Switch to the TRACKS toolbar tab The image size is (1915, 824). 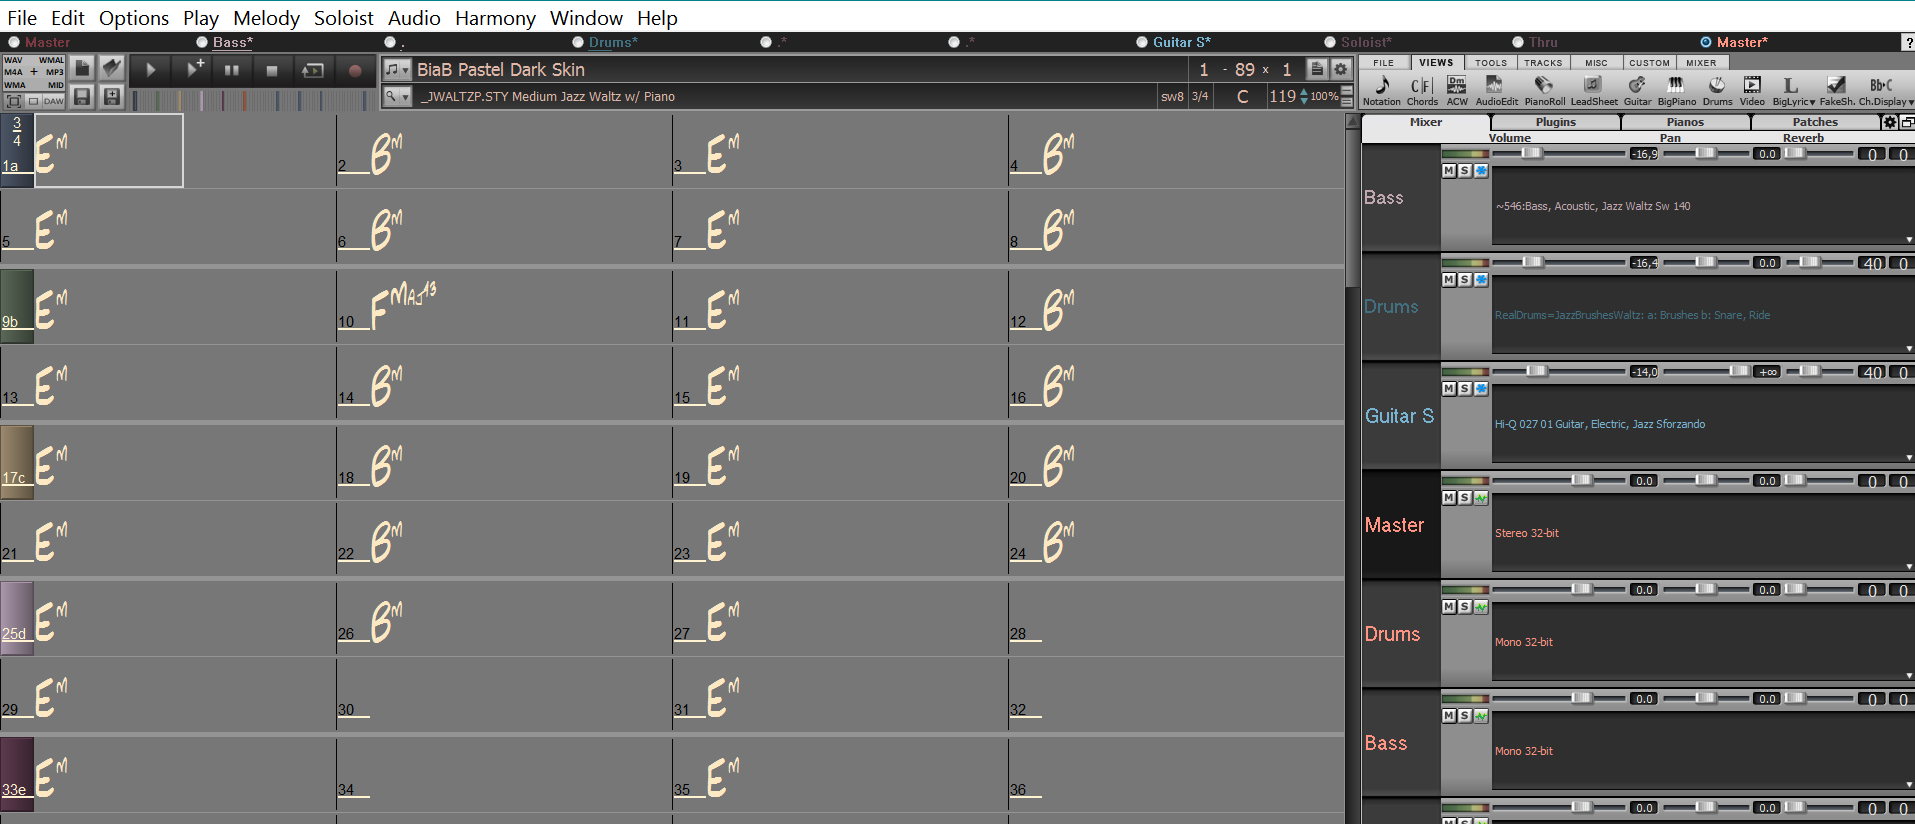[1542, 62]
